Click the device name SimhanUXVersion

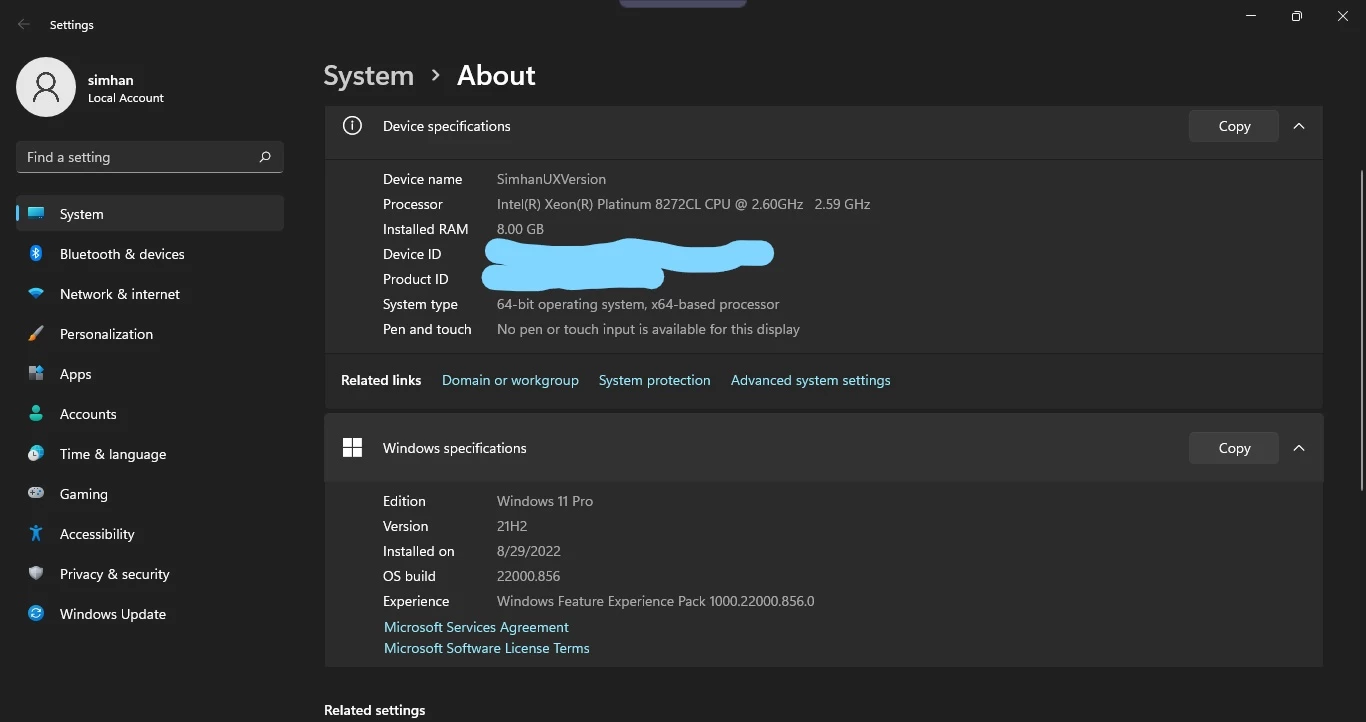(x=551, y=179)
